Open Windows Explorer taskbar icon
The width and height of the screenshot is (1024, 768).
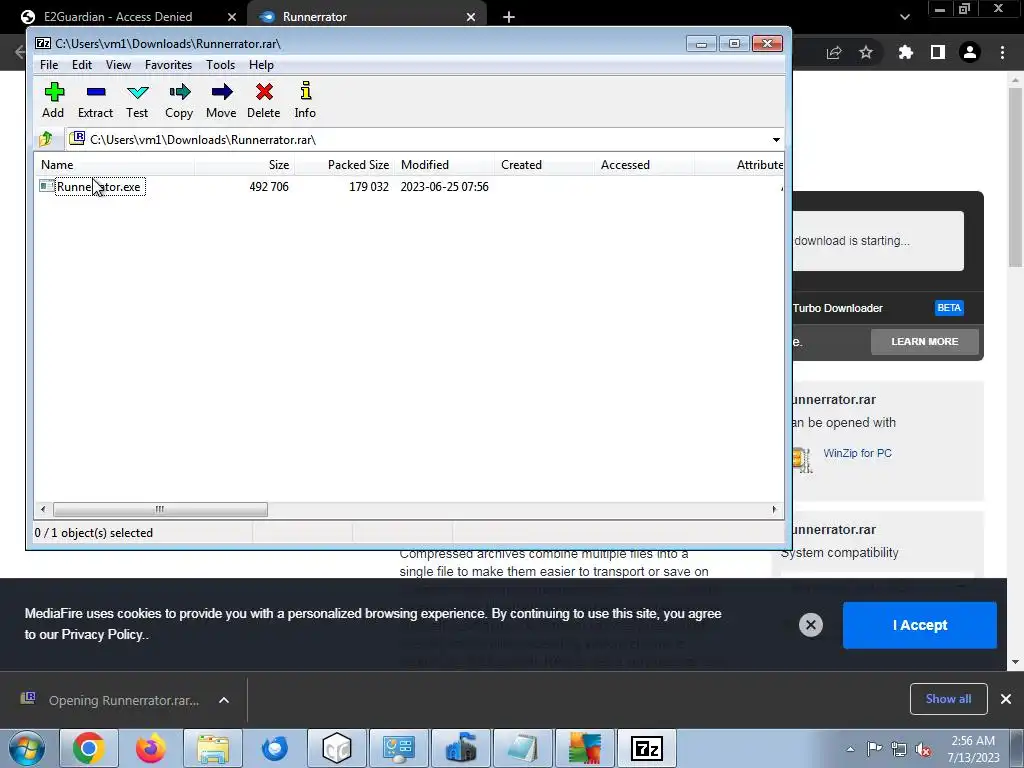pyautogui.click(x=213, y=748)
